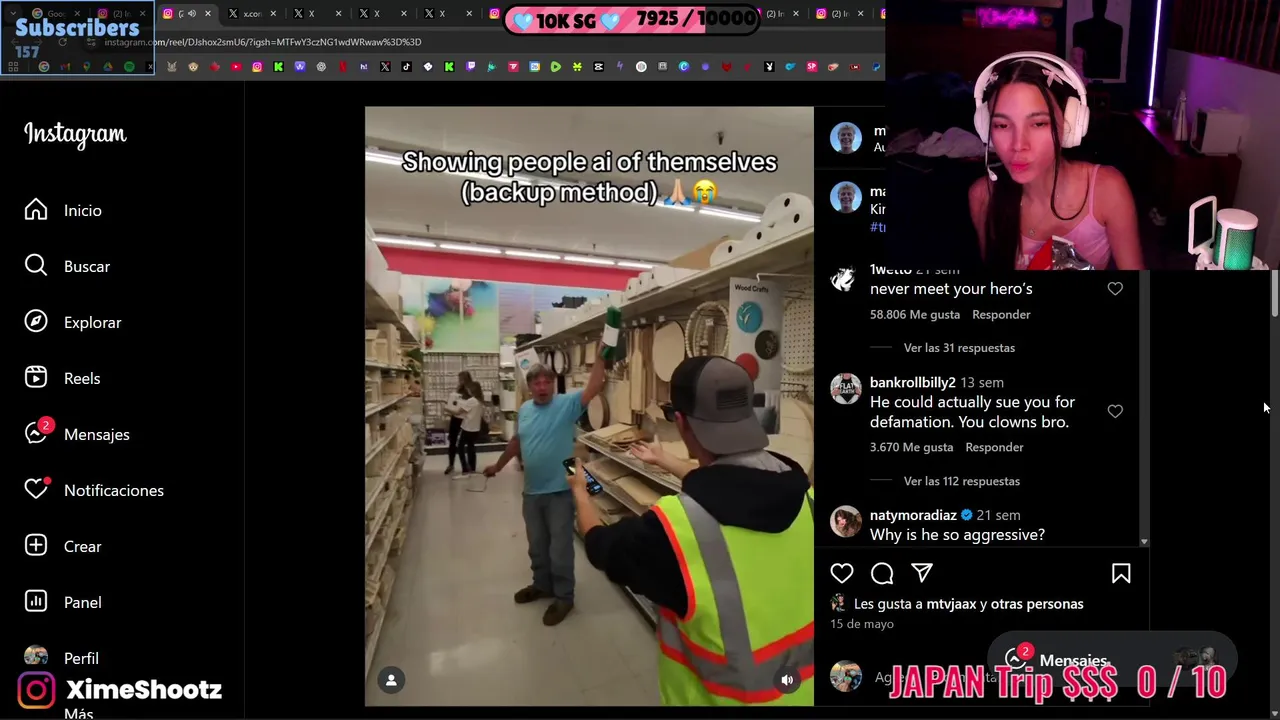This screenshot has width=1280, height=720.
Task: Click the comment bubble icon under the reel
Action: (x=882, y=573)
